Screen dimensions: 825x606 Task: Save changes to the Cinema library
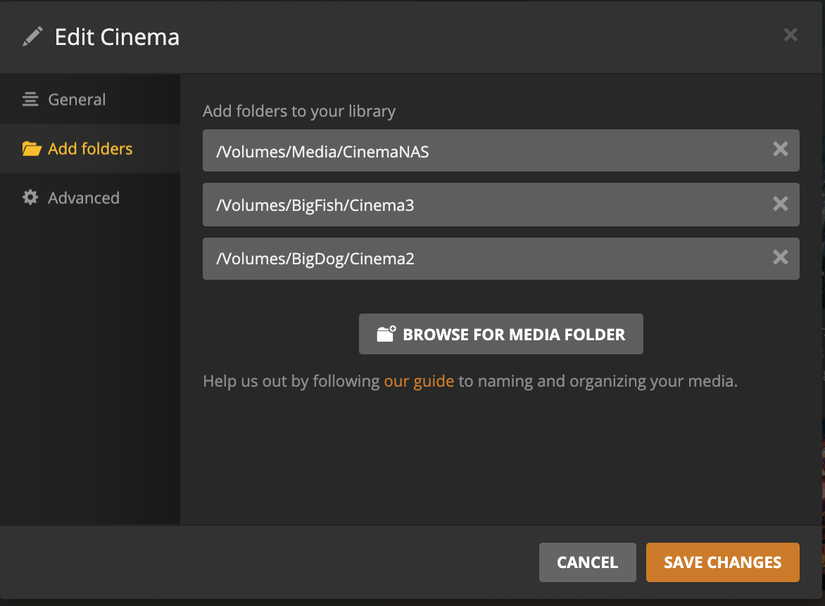[x=722, y=562]
